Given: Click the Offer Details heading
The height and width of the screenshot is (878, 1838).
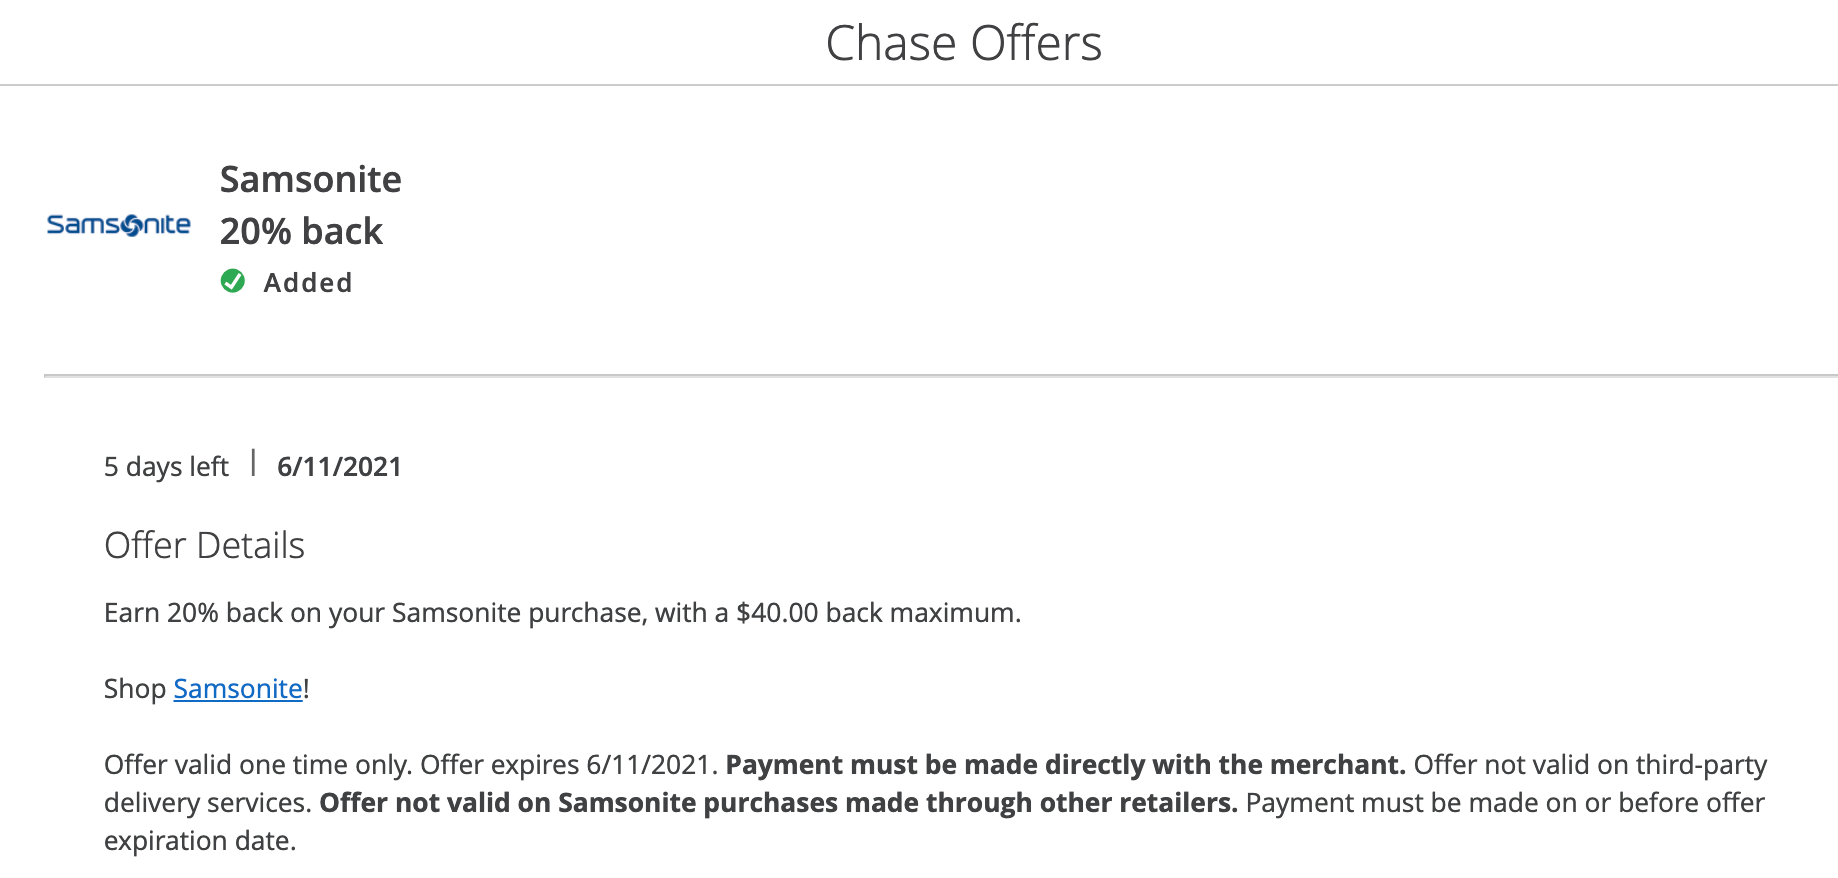Looking at the screenshot, I should pyautogui.click(x=204, y=545).
